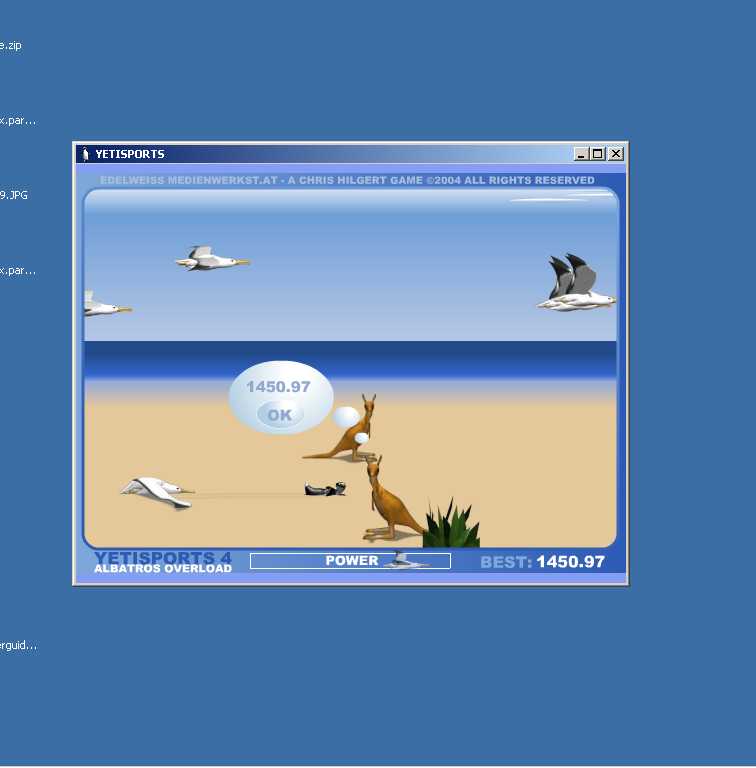Click the BEST: 1450.97 score readout
756x768 pixels.
point(543,562)
